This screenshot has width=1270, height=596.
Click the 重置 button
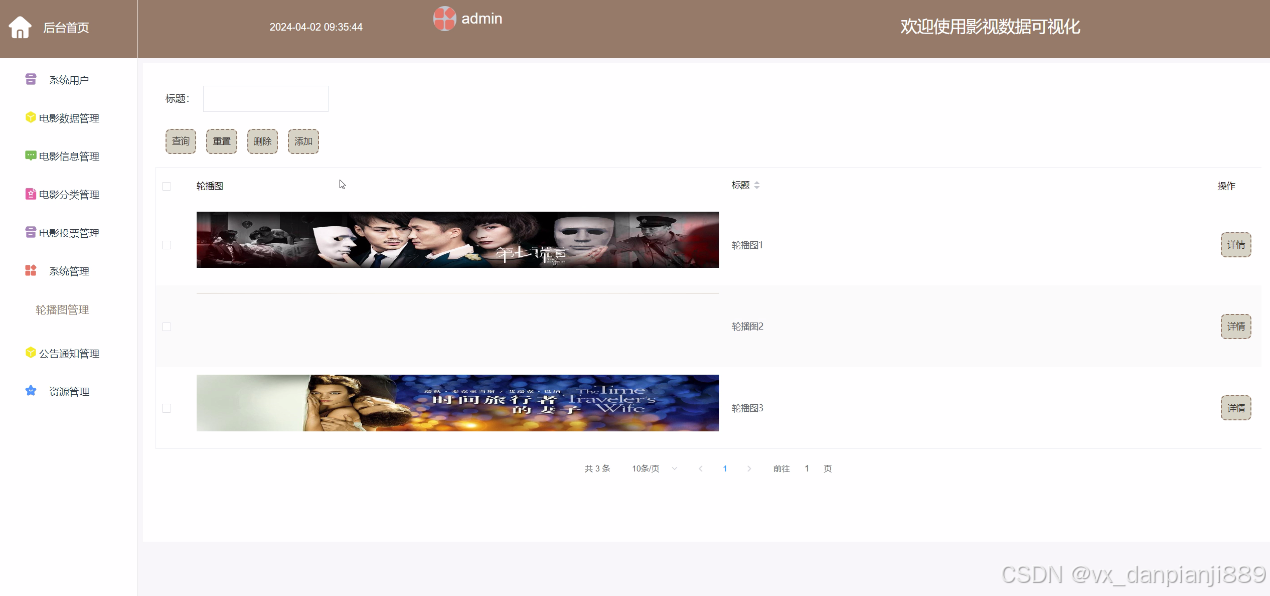[221, 142]
